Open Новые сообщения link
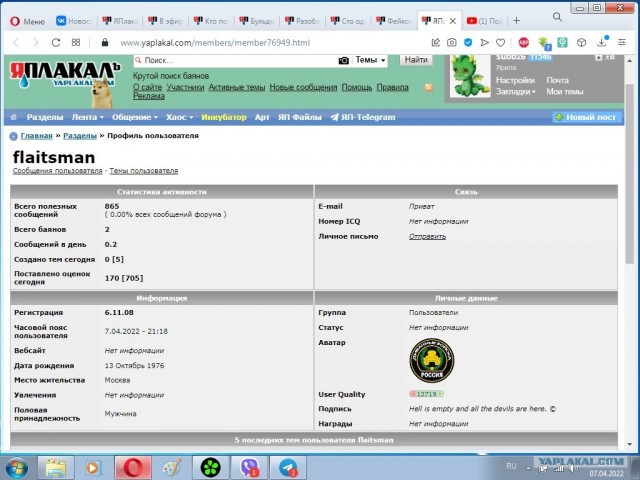The width and height of the screenshot is (640, 480). (x=303, y=87)
